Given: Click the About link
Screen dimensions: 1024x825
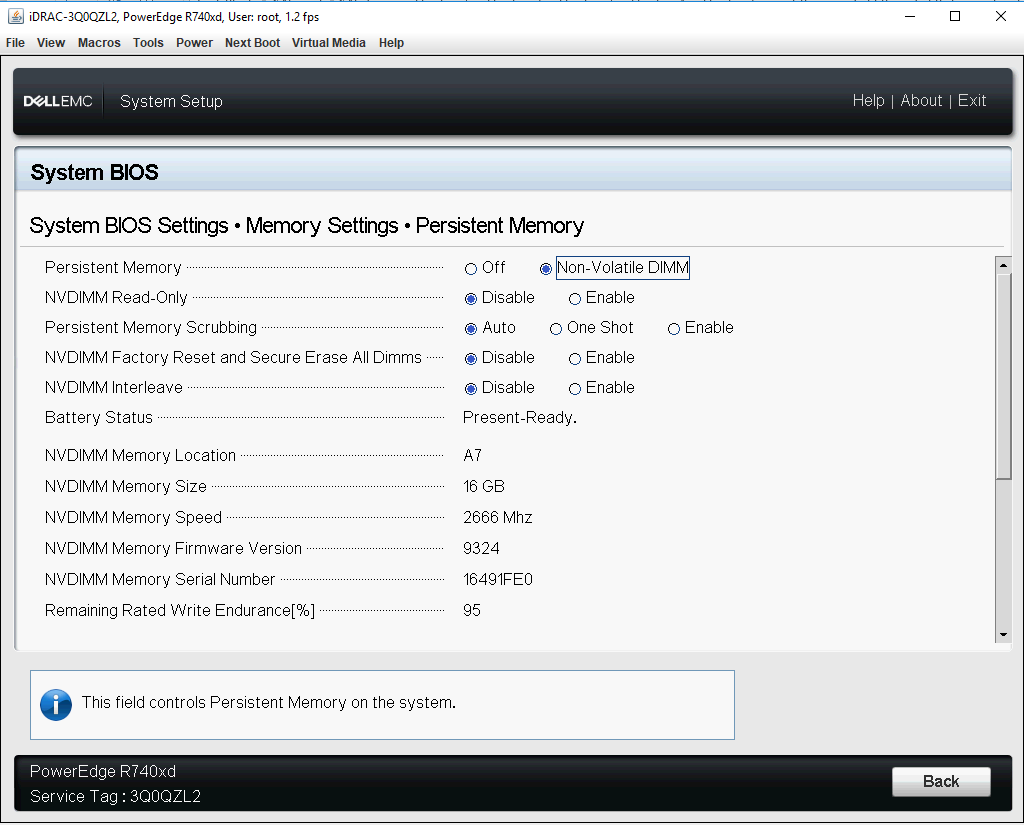Looking at the screenshot, I should tap(921, 101).
